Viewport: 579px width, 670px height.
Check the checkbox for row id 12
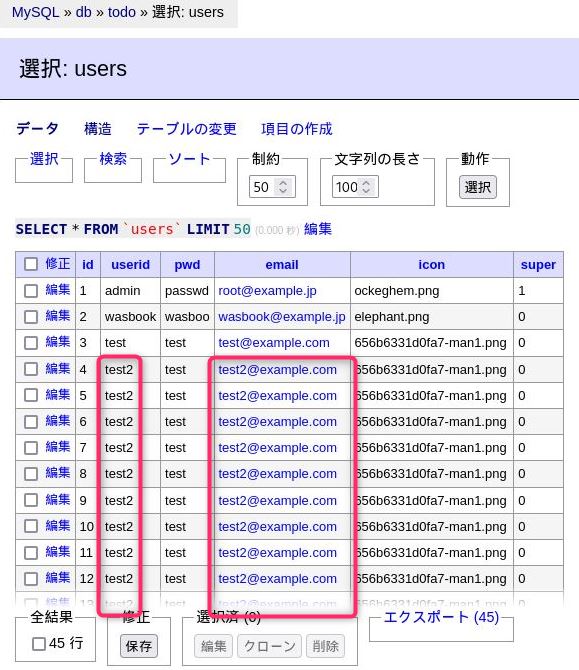click(31, 579)
